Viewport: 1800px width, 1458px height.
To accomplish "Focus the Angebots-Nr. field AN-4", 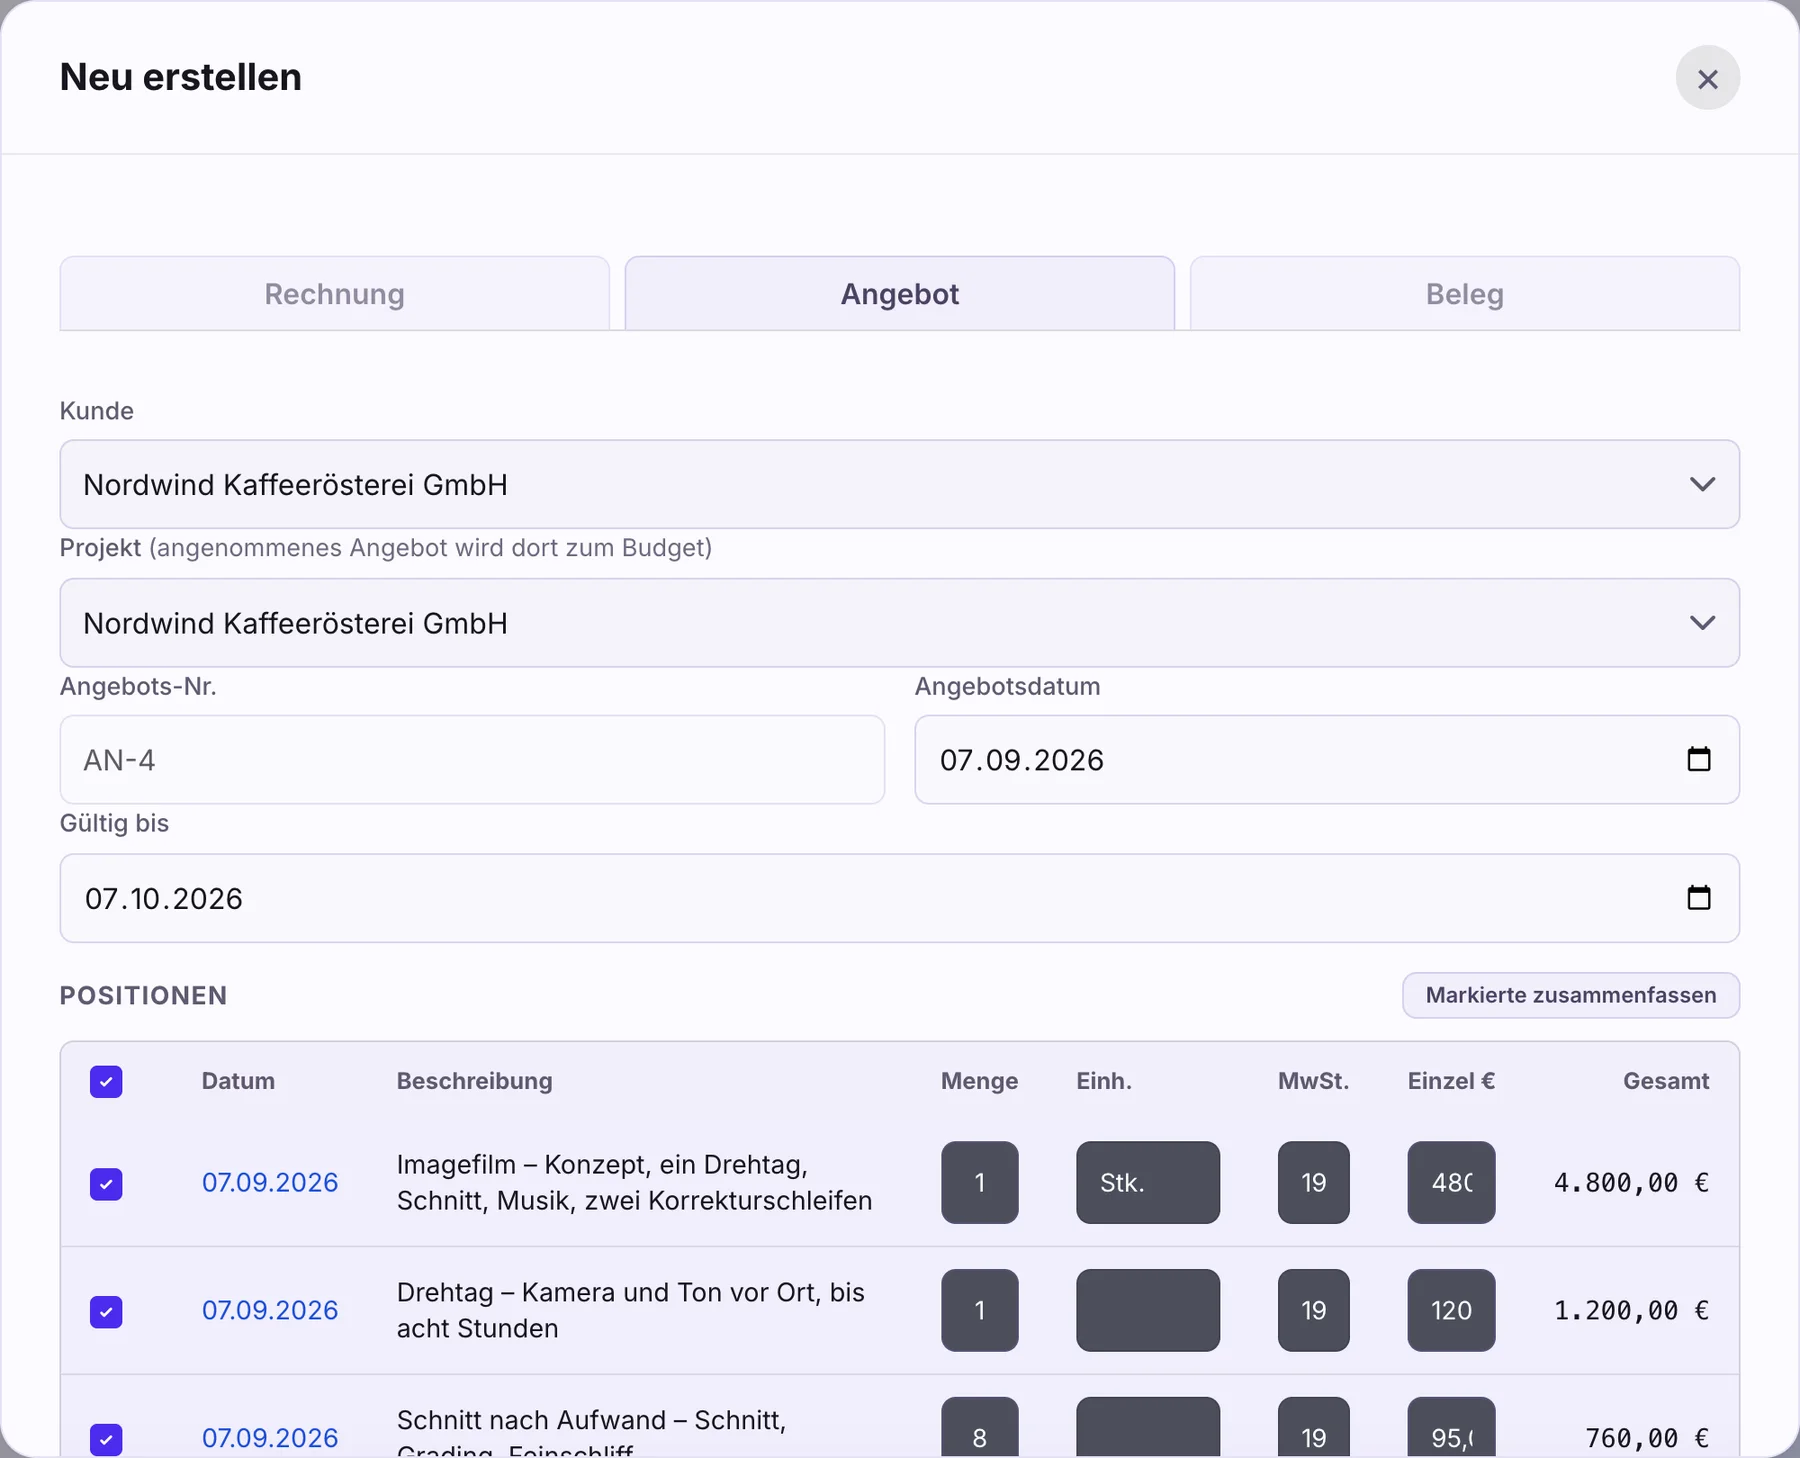I will tap(472, 759).
